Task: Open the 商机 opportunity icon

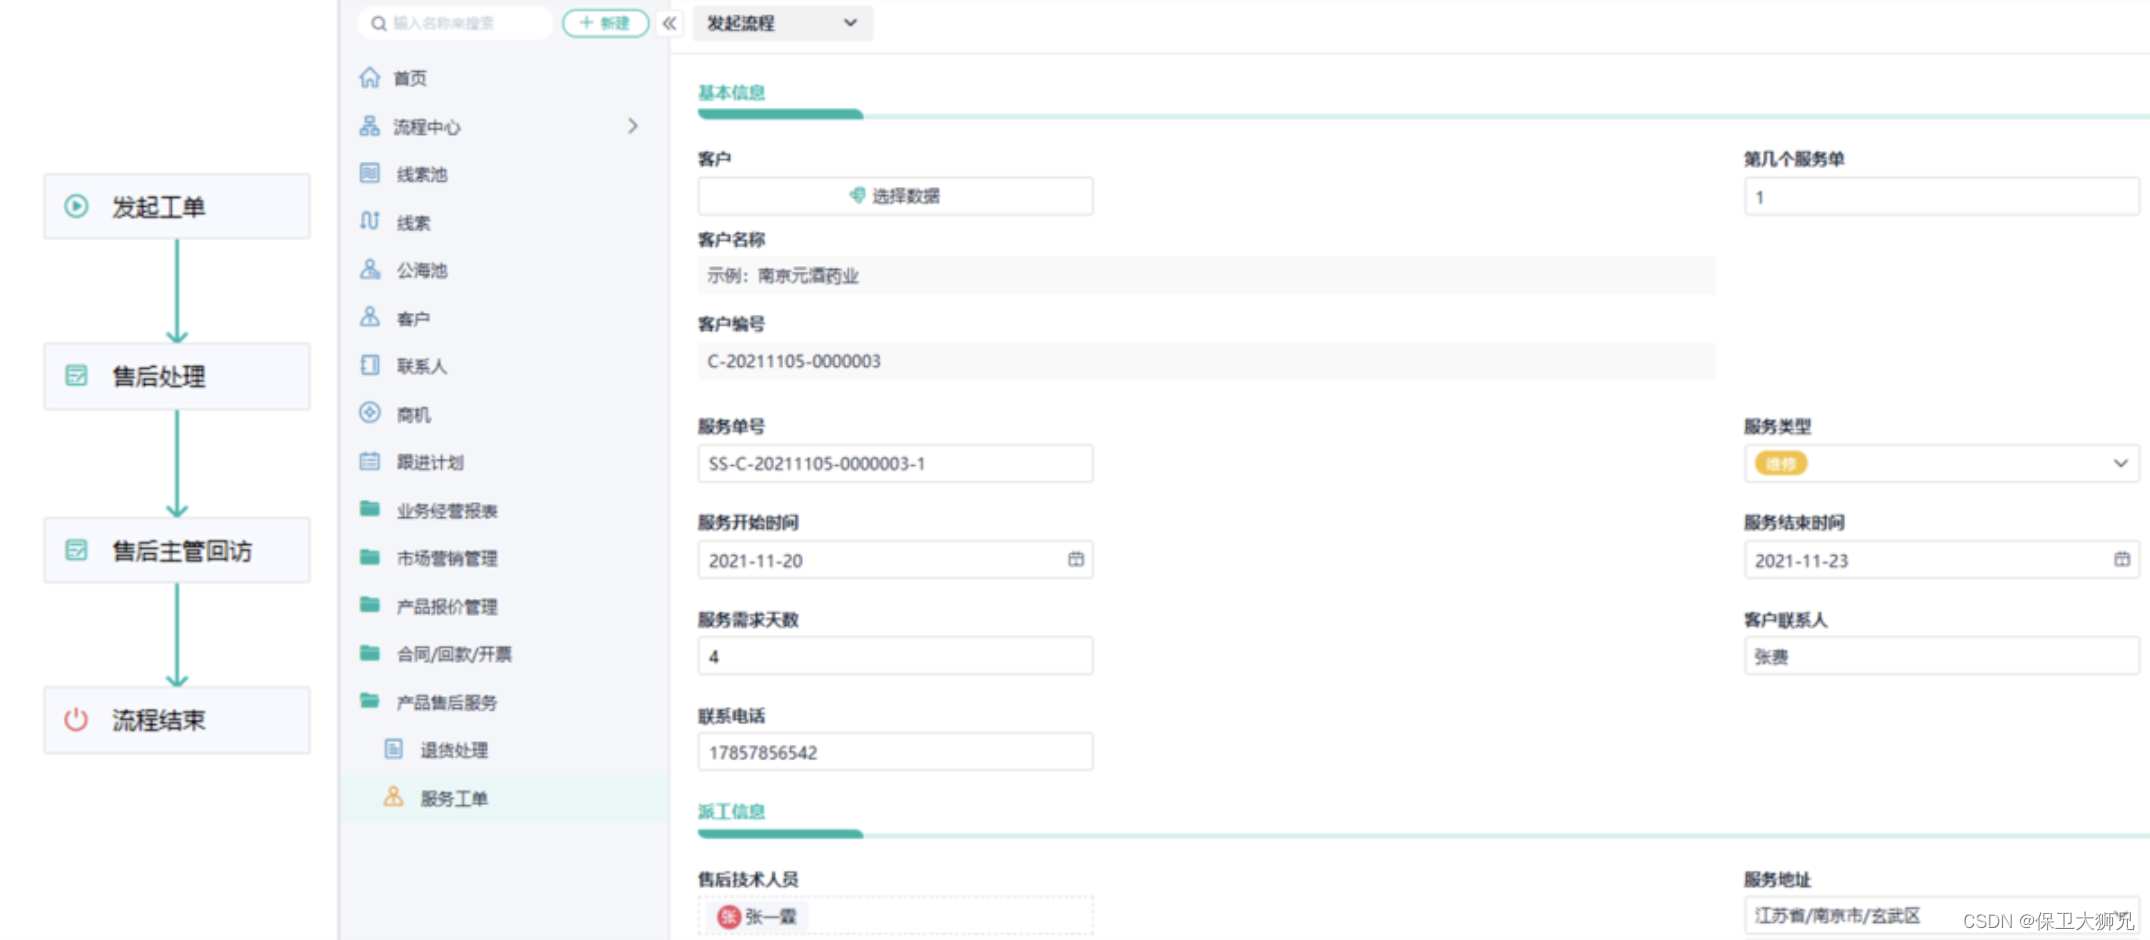Action: [369, 413]
